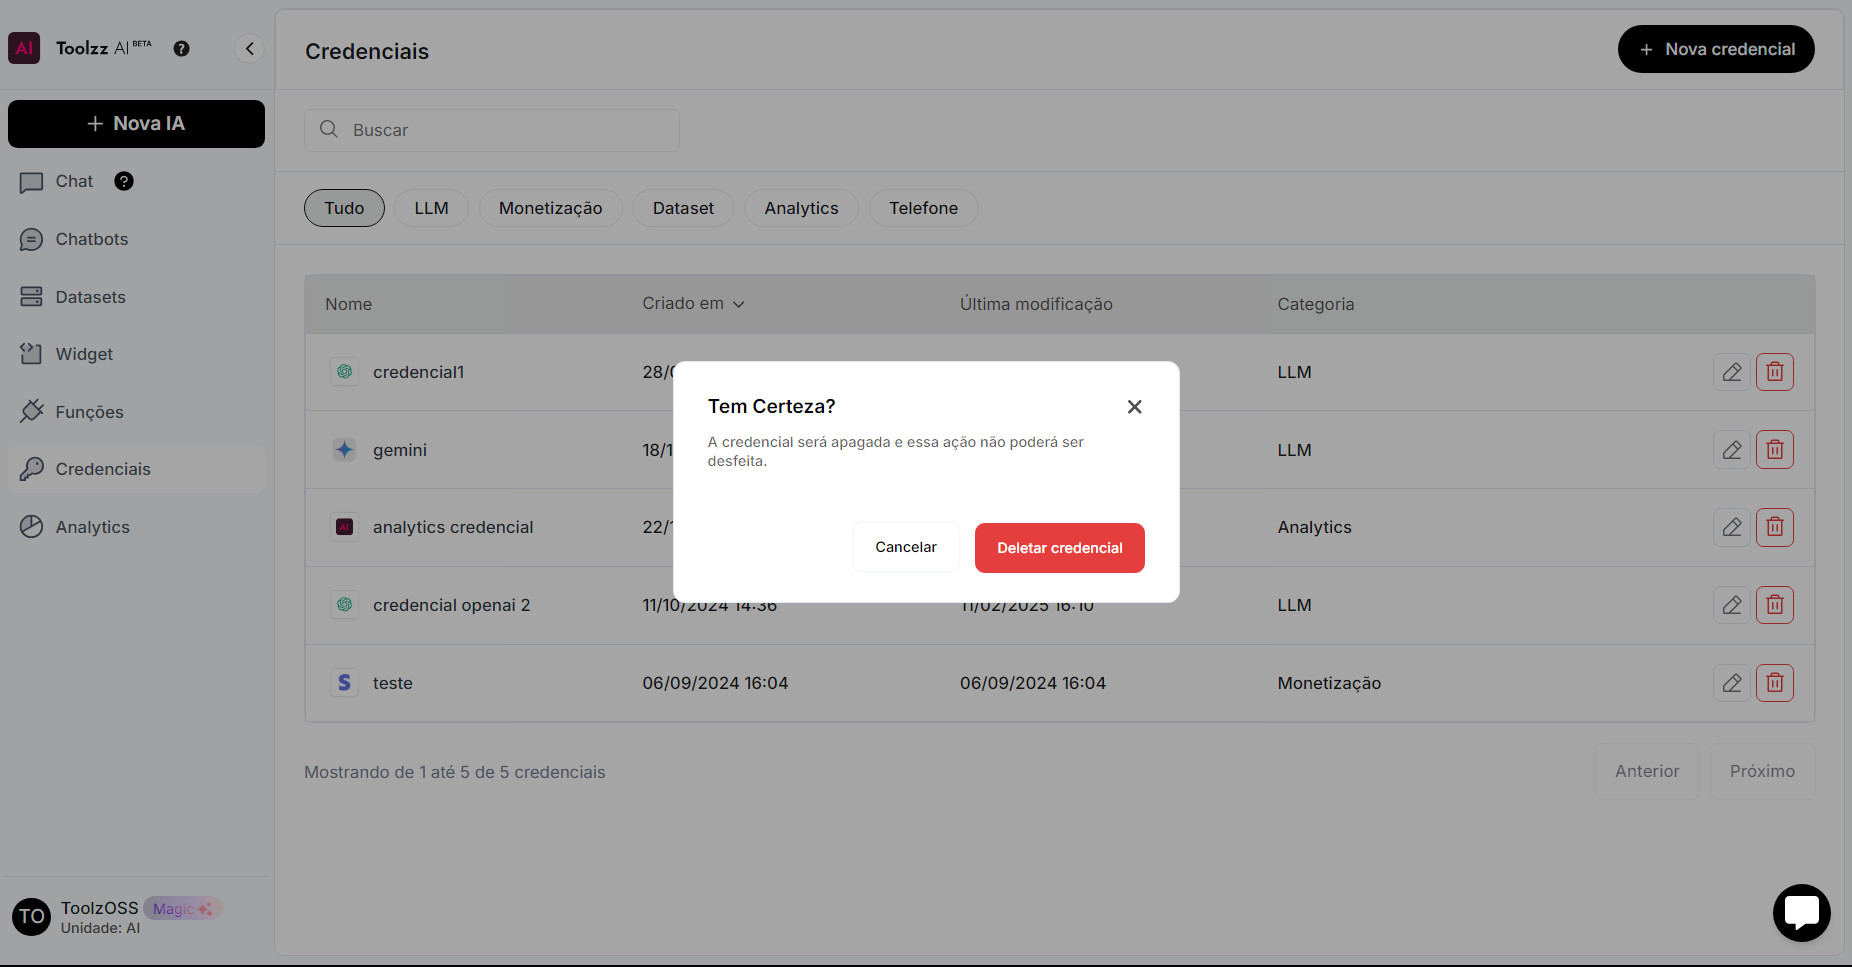Select the Tudo filter tab
1852x967 pixels.
coord(344,208)
